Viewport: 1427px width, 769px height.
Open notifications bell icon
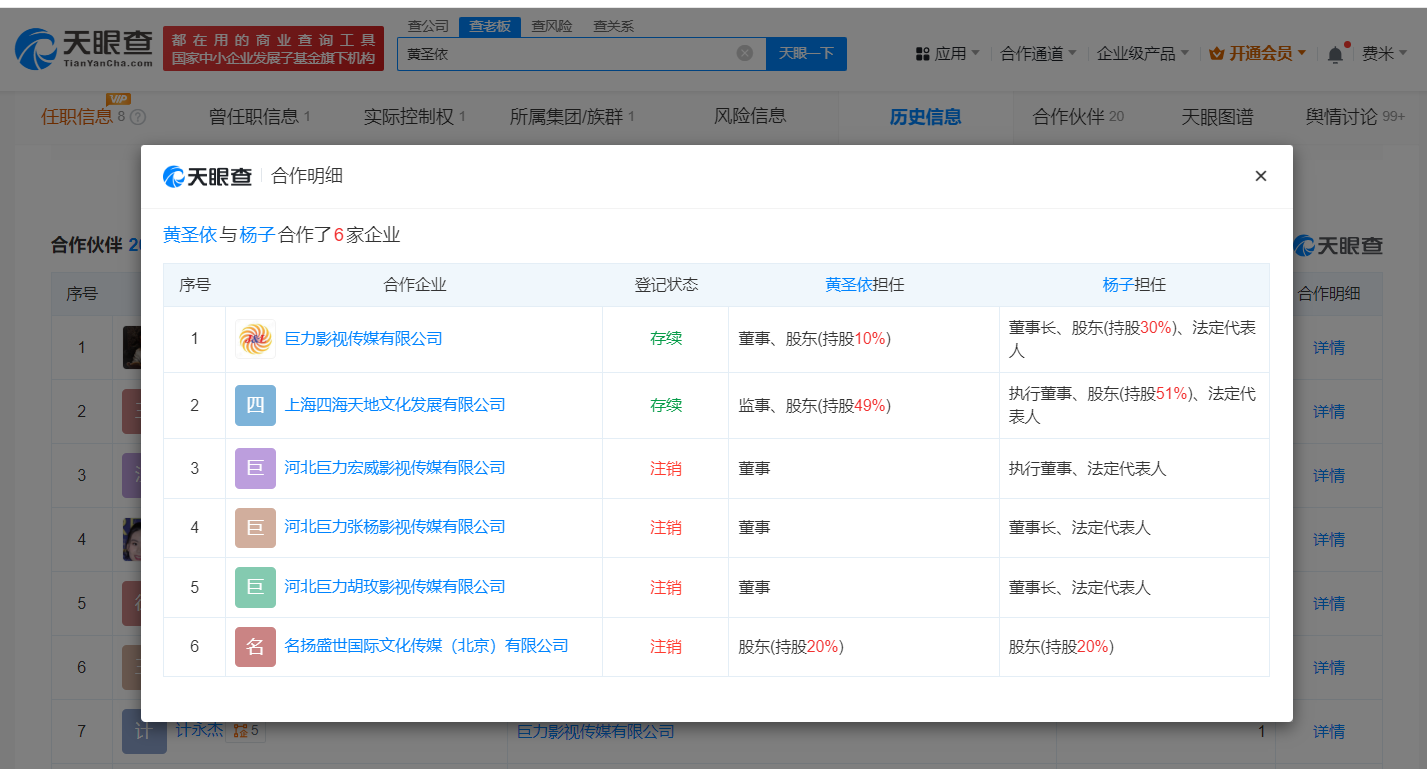click(x=1335, y=54)
